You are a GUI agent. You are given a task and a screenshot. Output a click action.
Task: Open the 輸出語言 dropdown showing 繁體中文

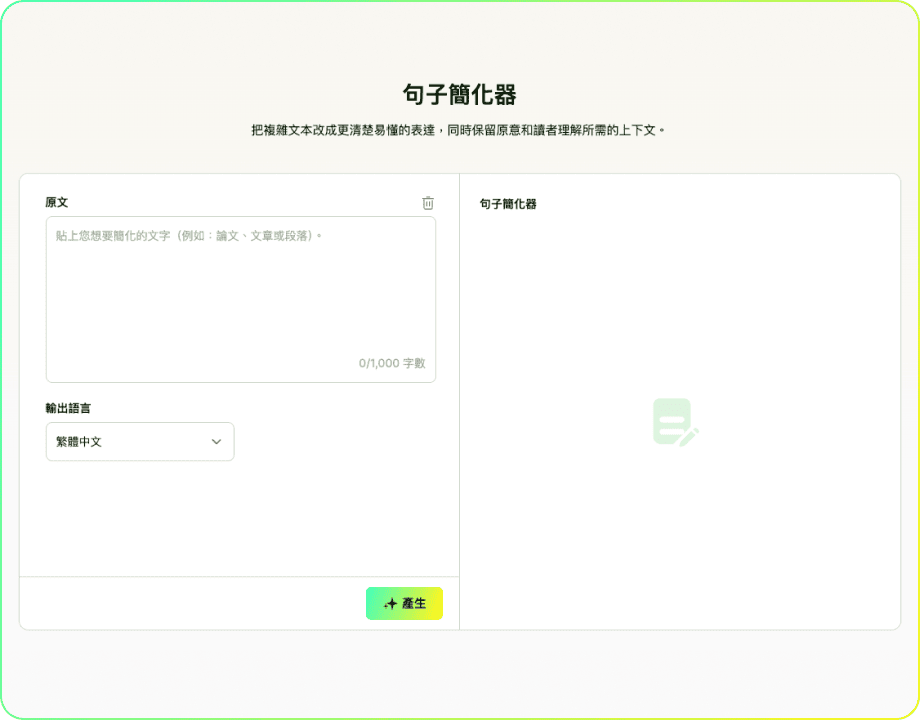tap(140, 441)
